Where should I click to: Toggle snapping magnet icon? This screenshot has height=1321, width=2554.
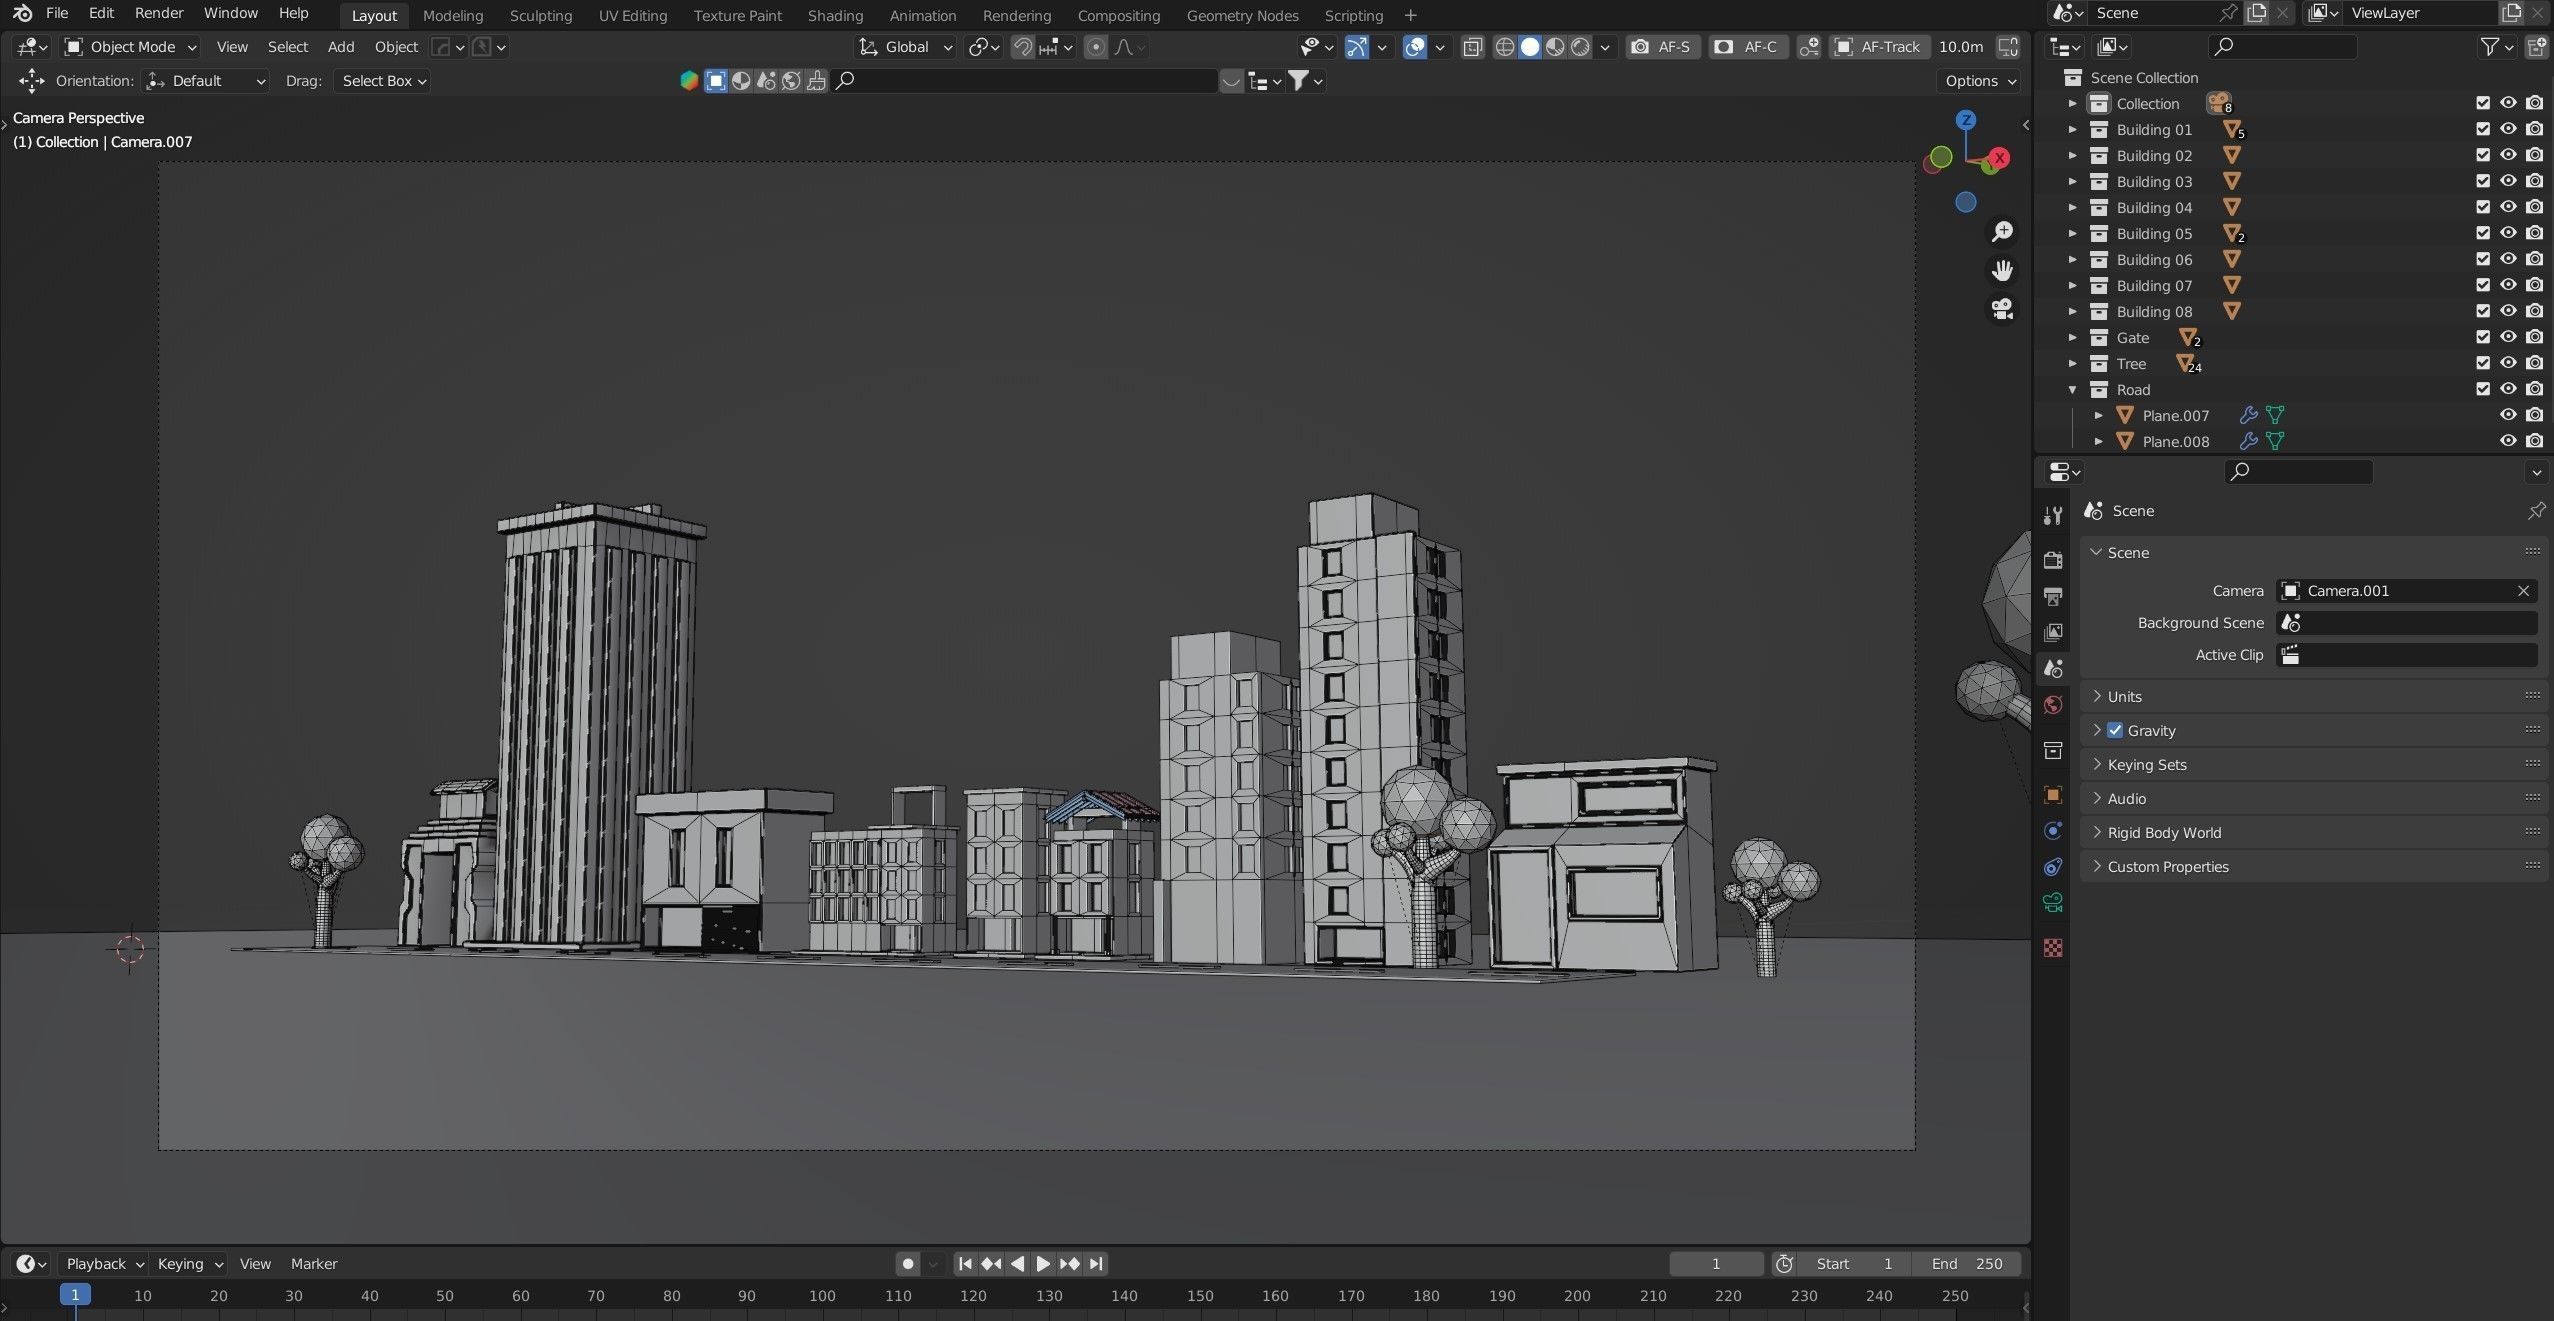[x=1022, y=47]
